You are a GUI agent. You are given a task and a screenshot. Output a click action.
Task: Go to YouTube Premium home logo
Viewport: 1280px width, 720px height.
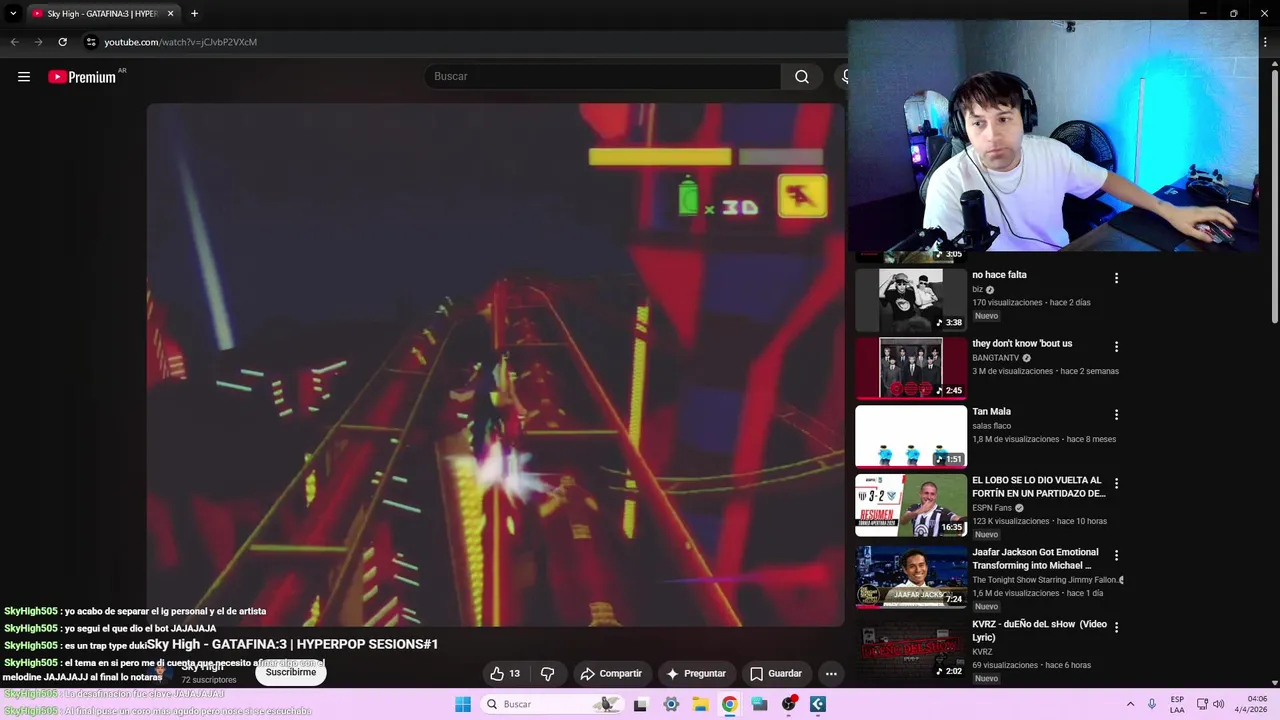point(82,77)
